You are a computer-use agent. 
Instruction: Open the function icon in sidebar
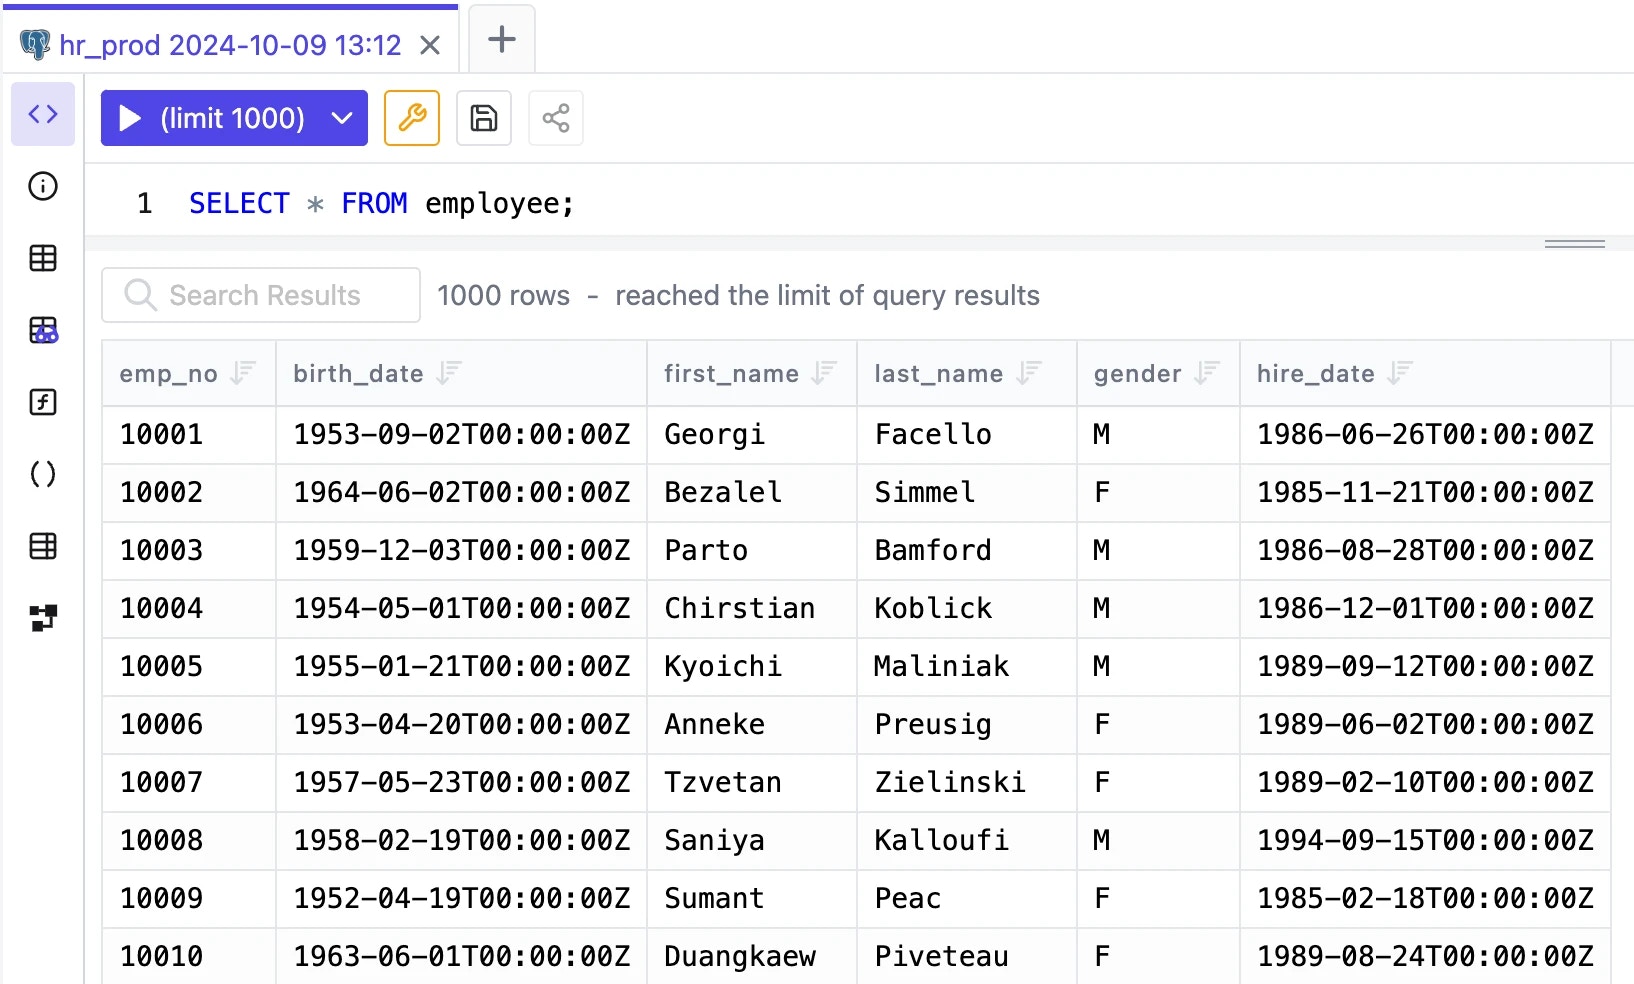click(x=43, y=402)
